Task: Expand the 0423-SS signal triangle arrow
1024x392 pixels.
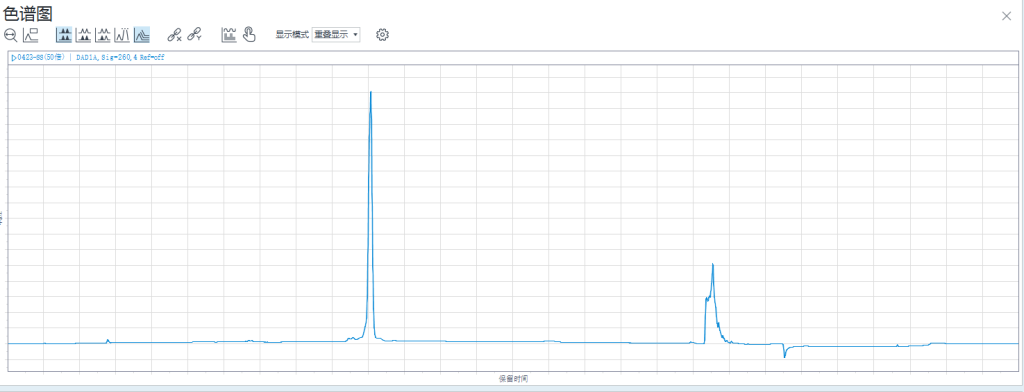Action: point(14,58)
